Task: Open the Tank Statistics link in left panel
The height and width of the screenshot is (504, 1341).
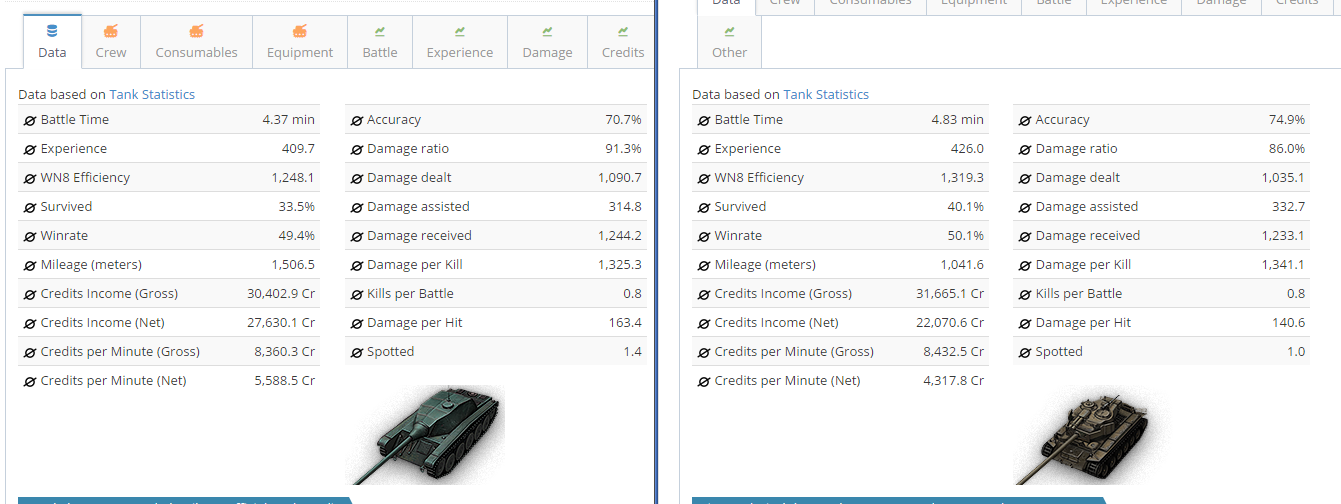Action: pyautogui.click(x=152, y=94)
